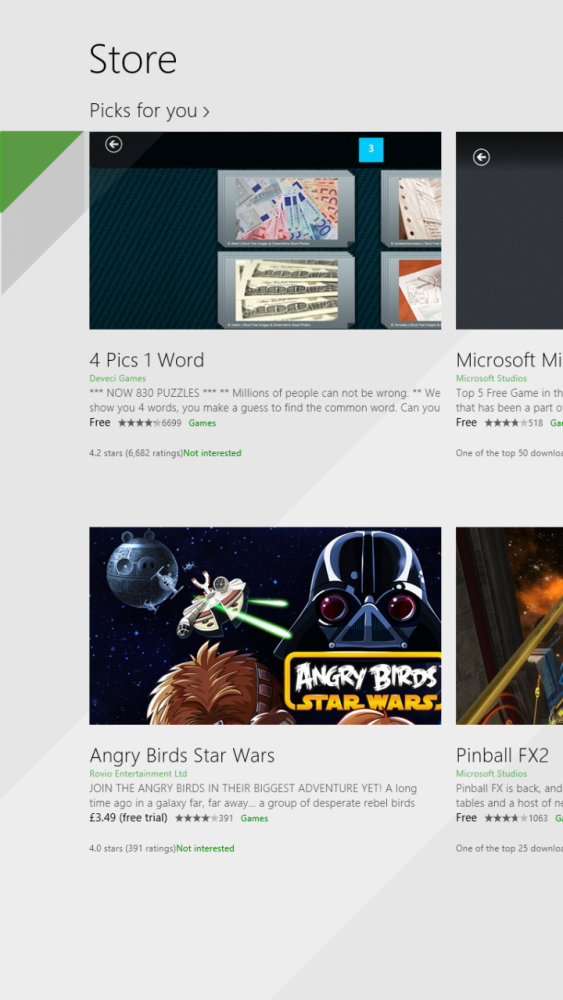The height and width of the screenshot is (1000, 563).
Task: Select the dollar bills picture tile
Action: coord(286,290)
